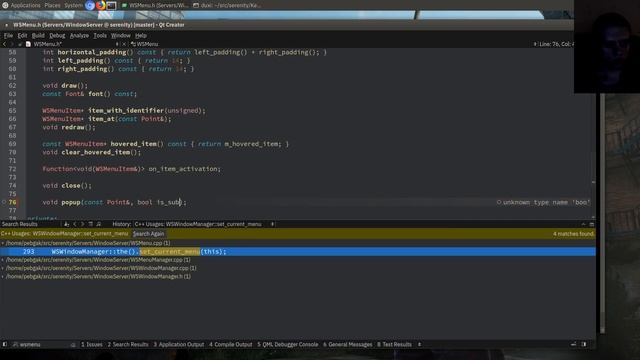The width and height of the screenshot is (640, 360).
Task: Select the WSMenuManager.cpp result path row
Action: (98, 260)
